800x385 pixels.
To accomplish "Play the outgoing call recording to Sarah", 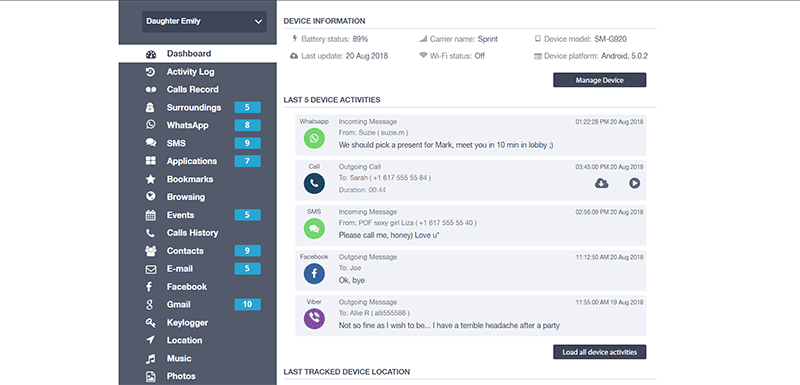I will click(635, 183).
